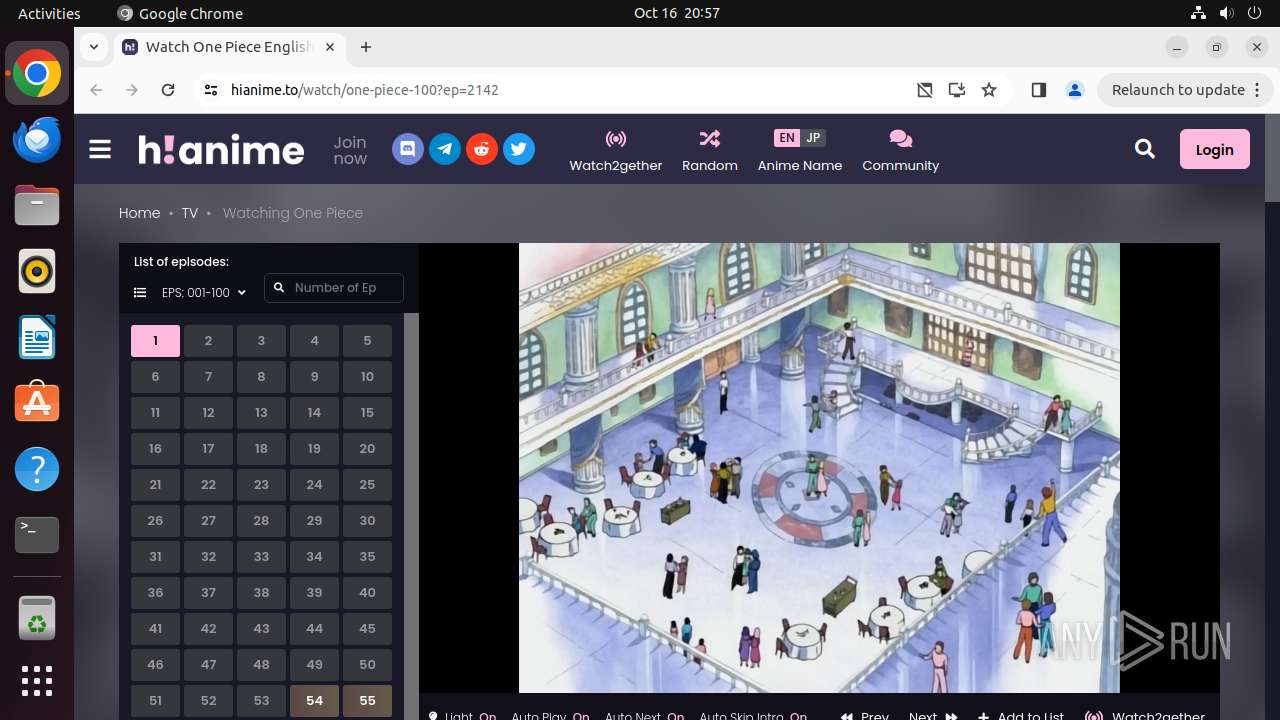Select episode 37
Viewport: 1280px width, 720px height.
(208, 593)
